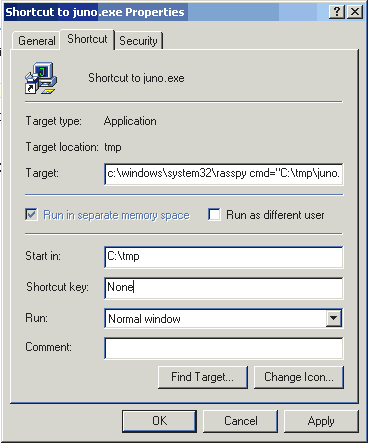Open the Security tab

coord(138,41)
